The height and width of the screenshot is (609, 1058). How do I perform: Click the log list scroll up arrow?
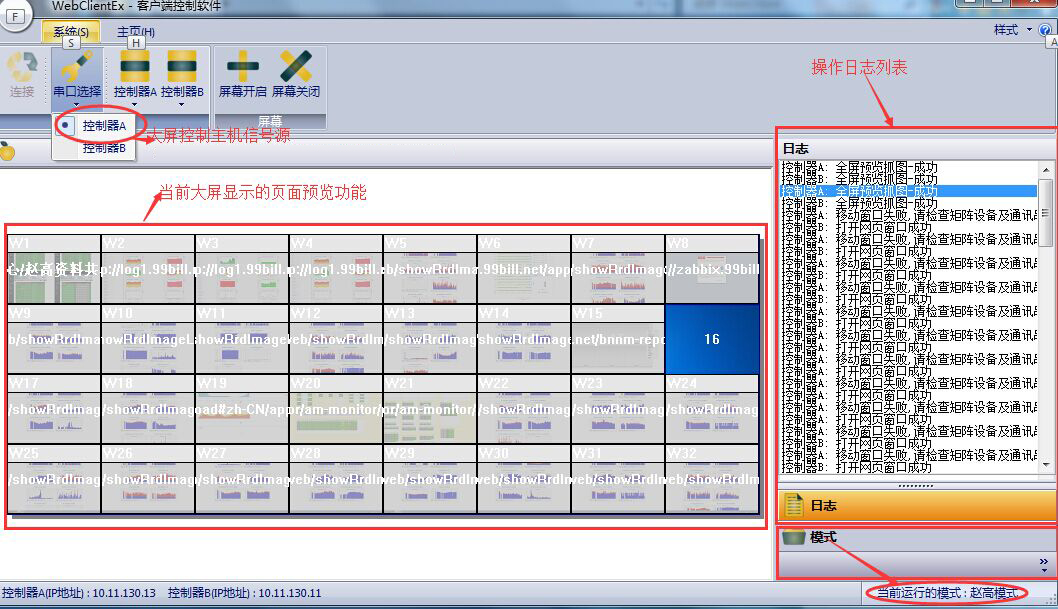(1045, 169)
